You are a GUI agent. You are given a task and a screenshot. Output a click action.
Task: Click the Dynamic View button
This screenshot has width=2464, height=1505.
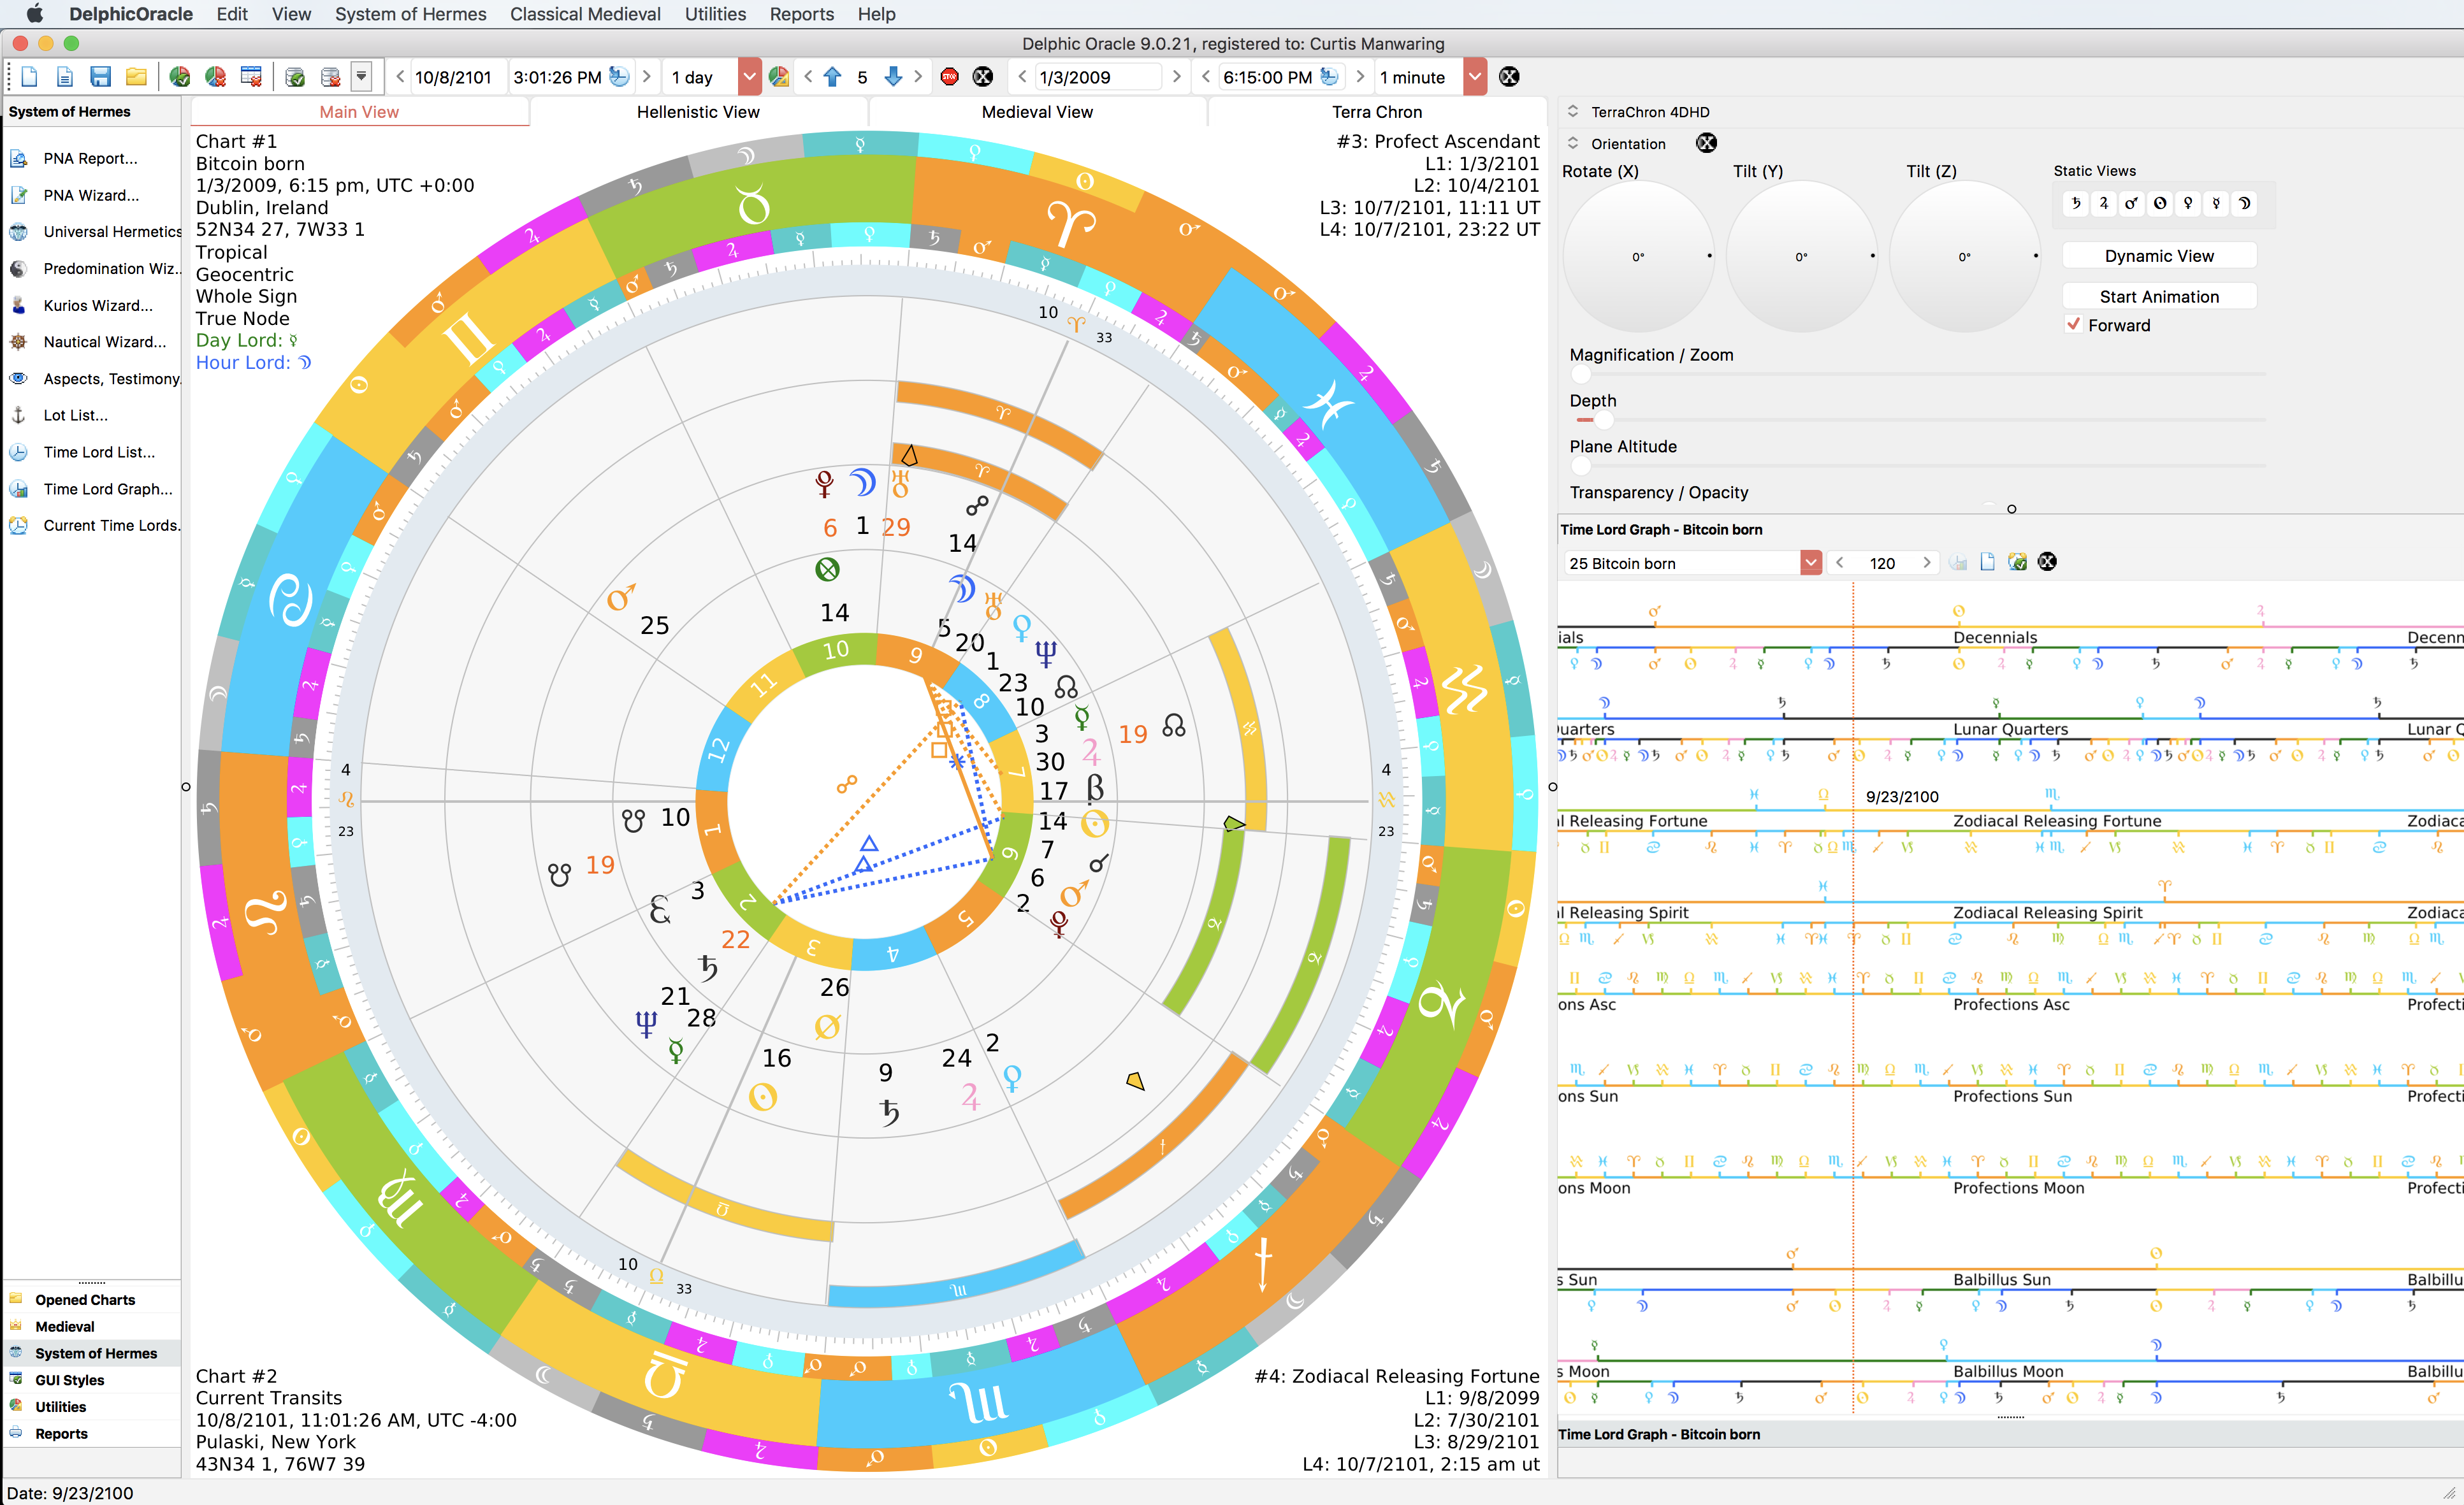[x=2159, y=256]
